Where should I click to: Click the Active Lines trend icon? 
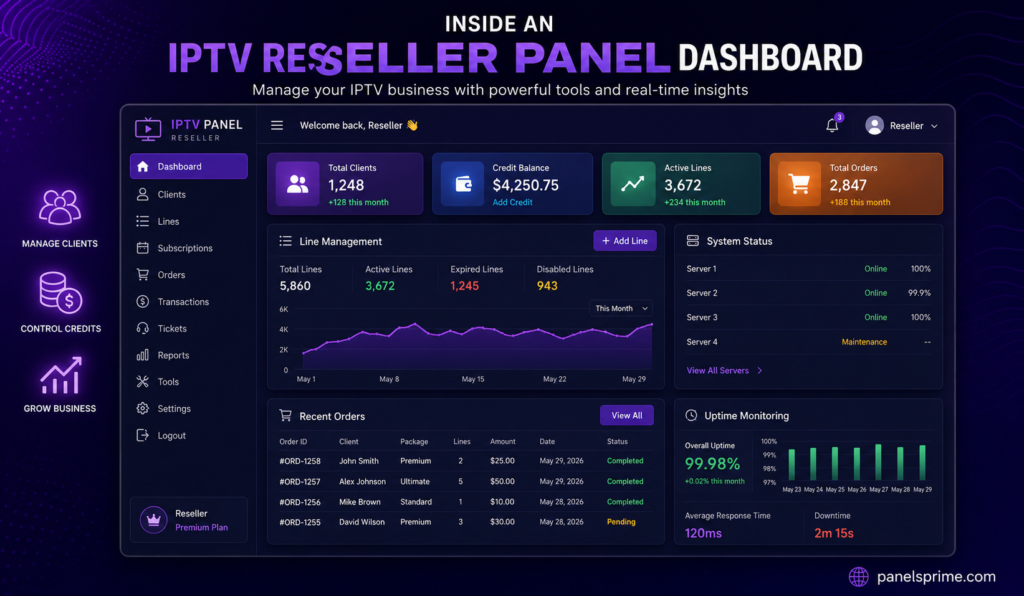point(632,184)
